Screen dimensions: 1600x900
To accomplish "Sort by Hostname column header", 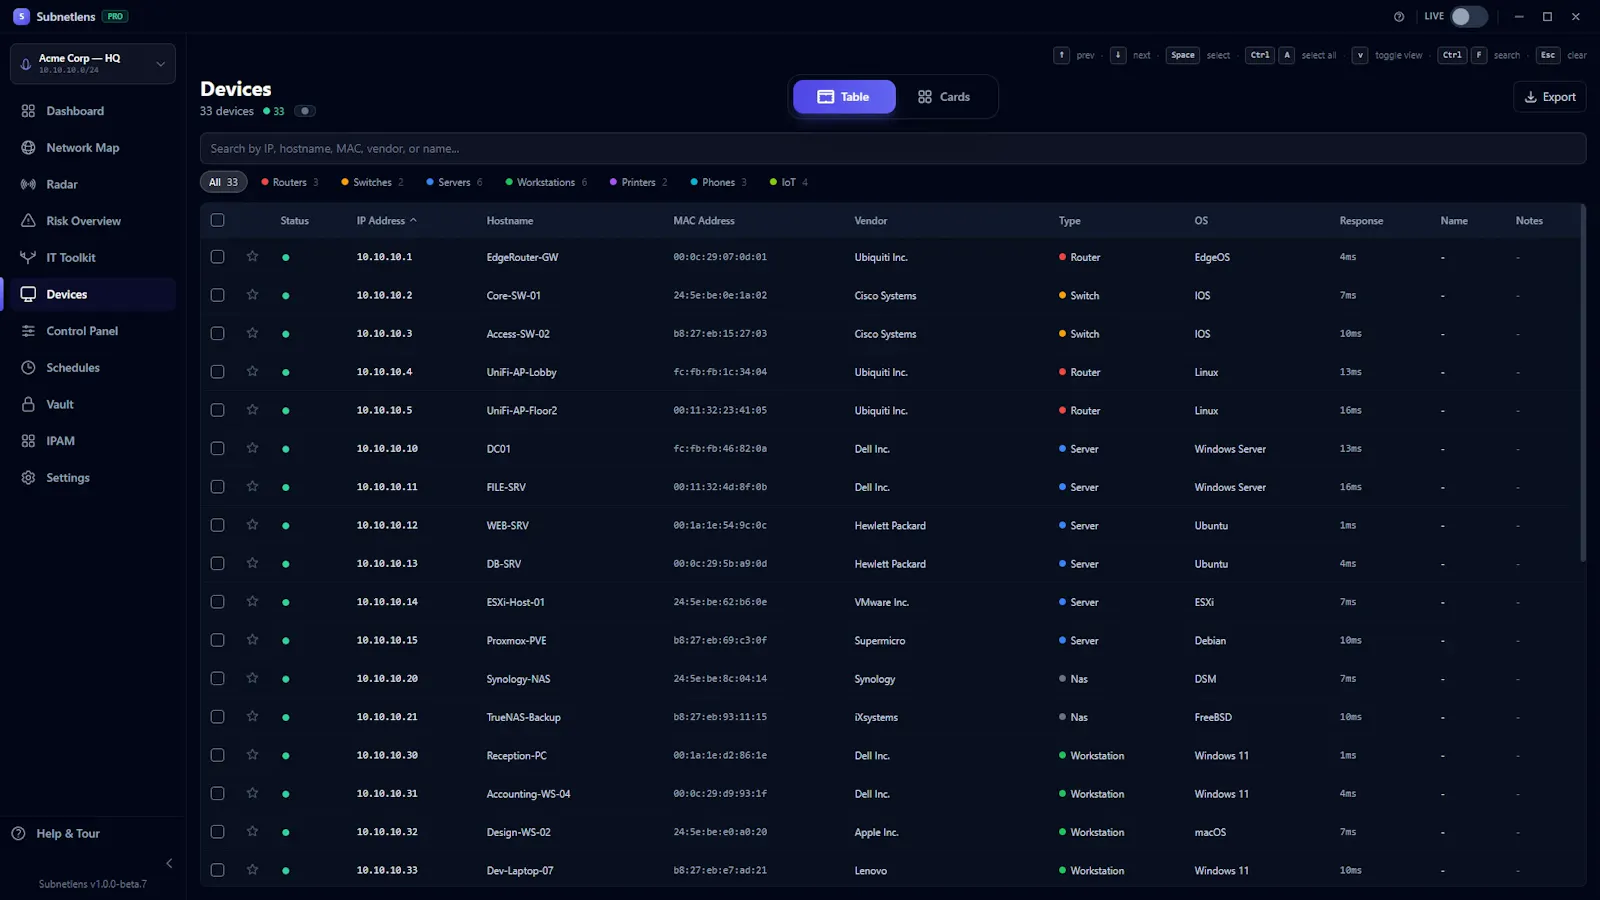I will pos(510,221).
